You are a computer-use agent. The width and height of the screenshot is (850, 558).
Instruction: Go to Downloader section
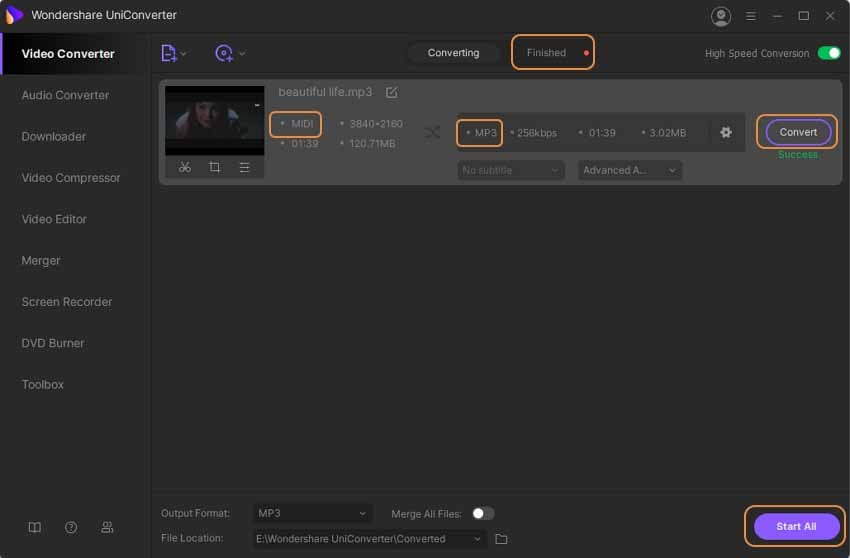point(54,137)
